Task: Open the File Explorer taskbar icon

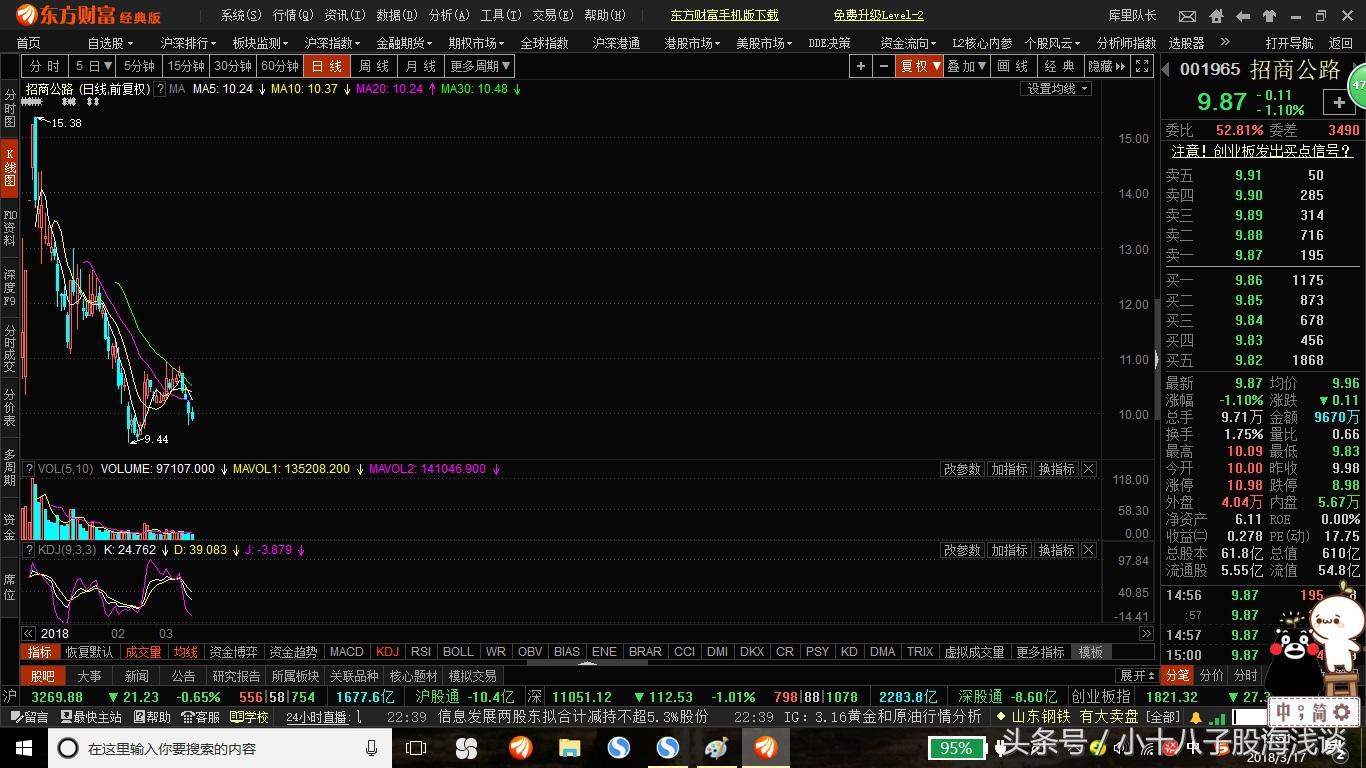Action: (x=570, y=748)
